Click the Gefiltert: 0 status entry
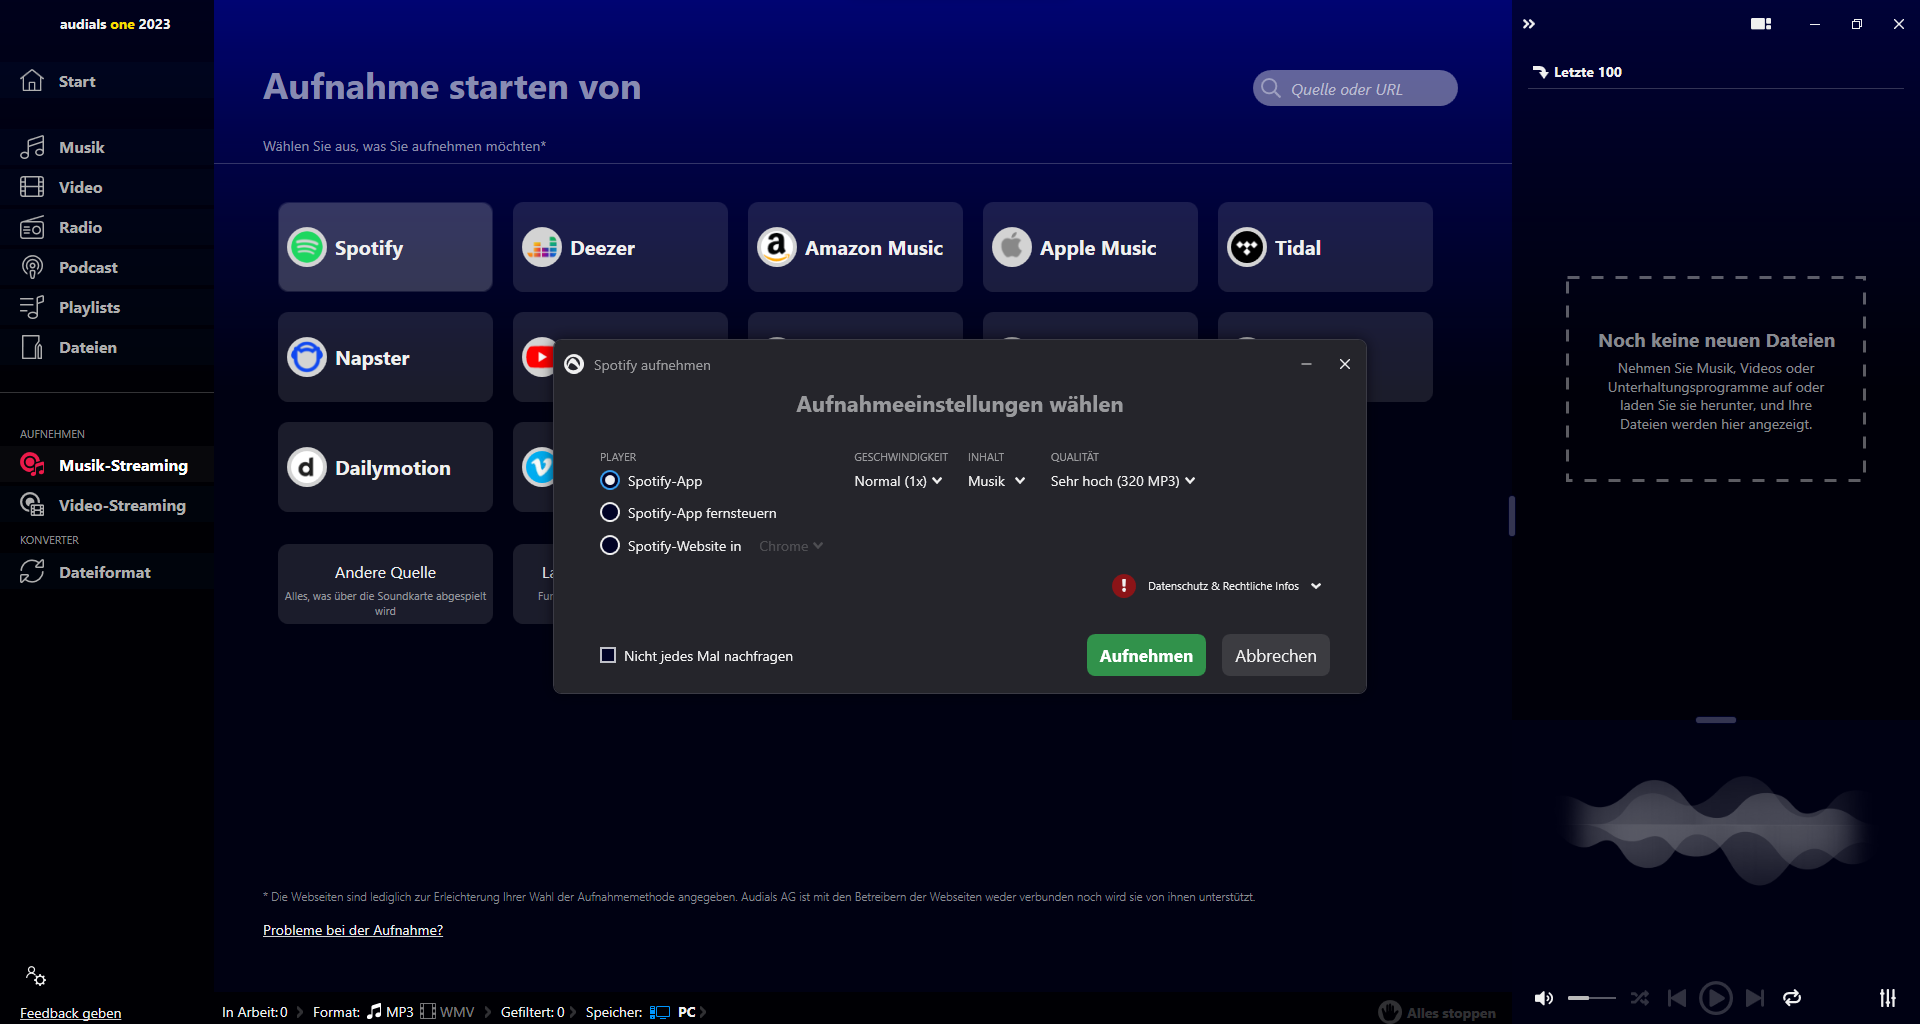1920x1024 pixels. [532, 1012]
